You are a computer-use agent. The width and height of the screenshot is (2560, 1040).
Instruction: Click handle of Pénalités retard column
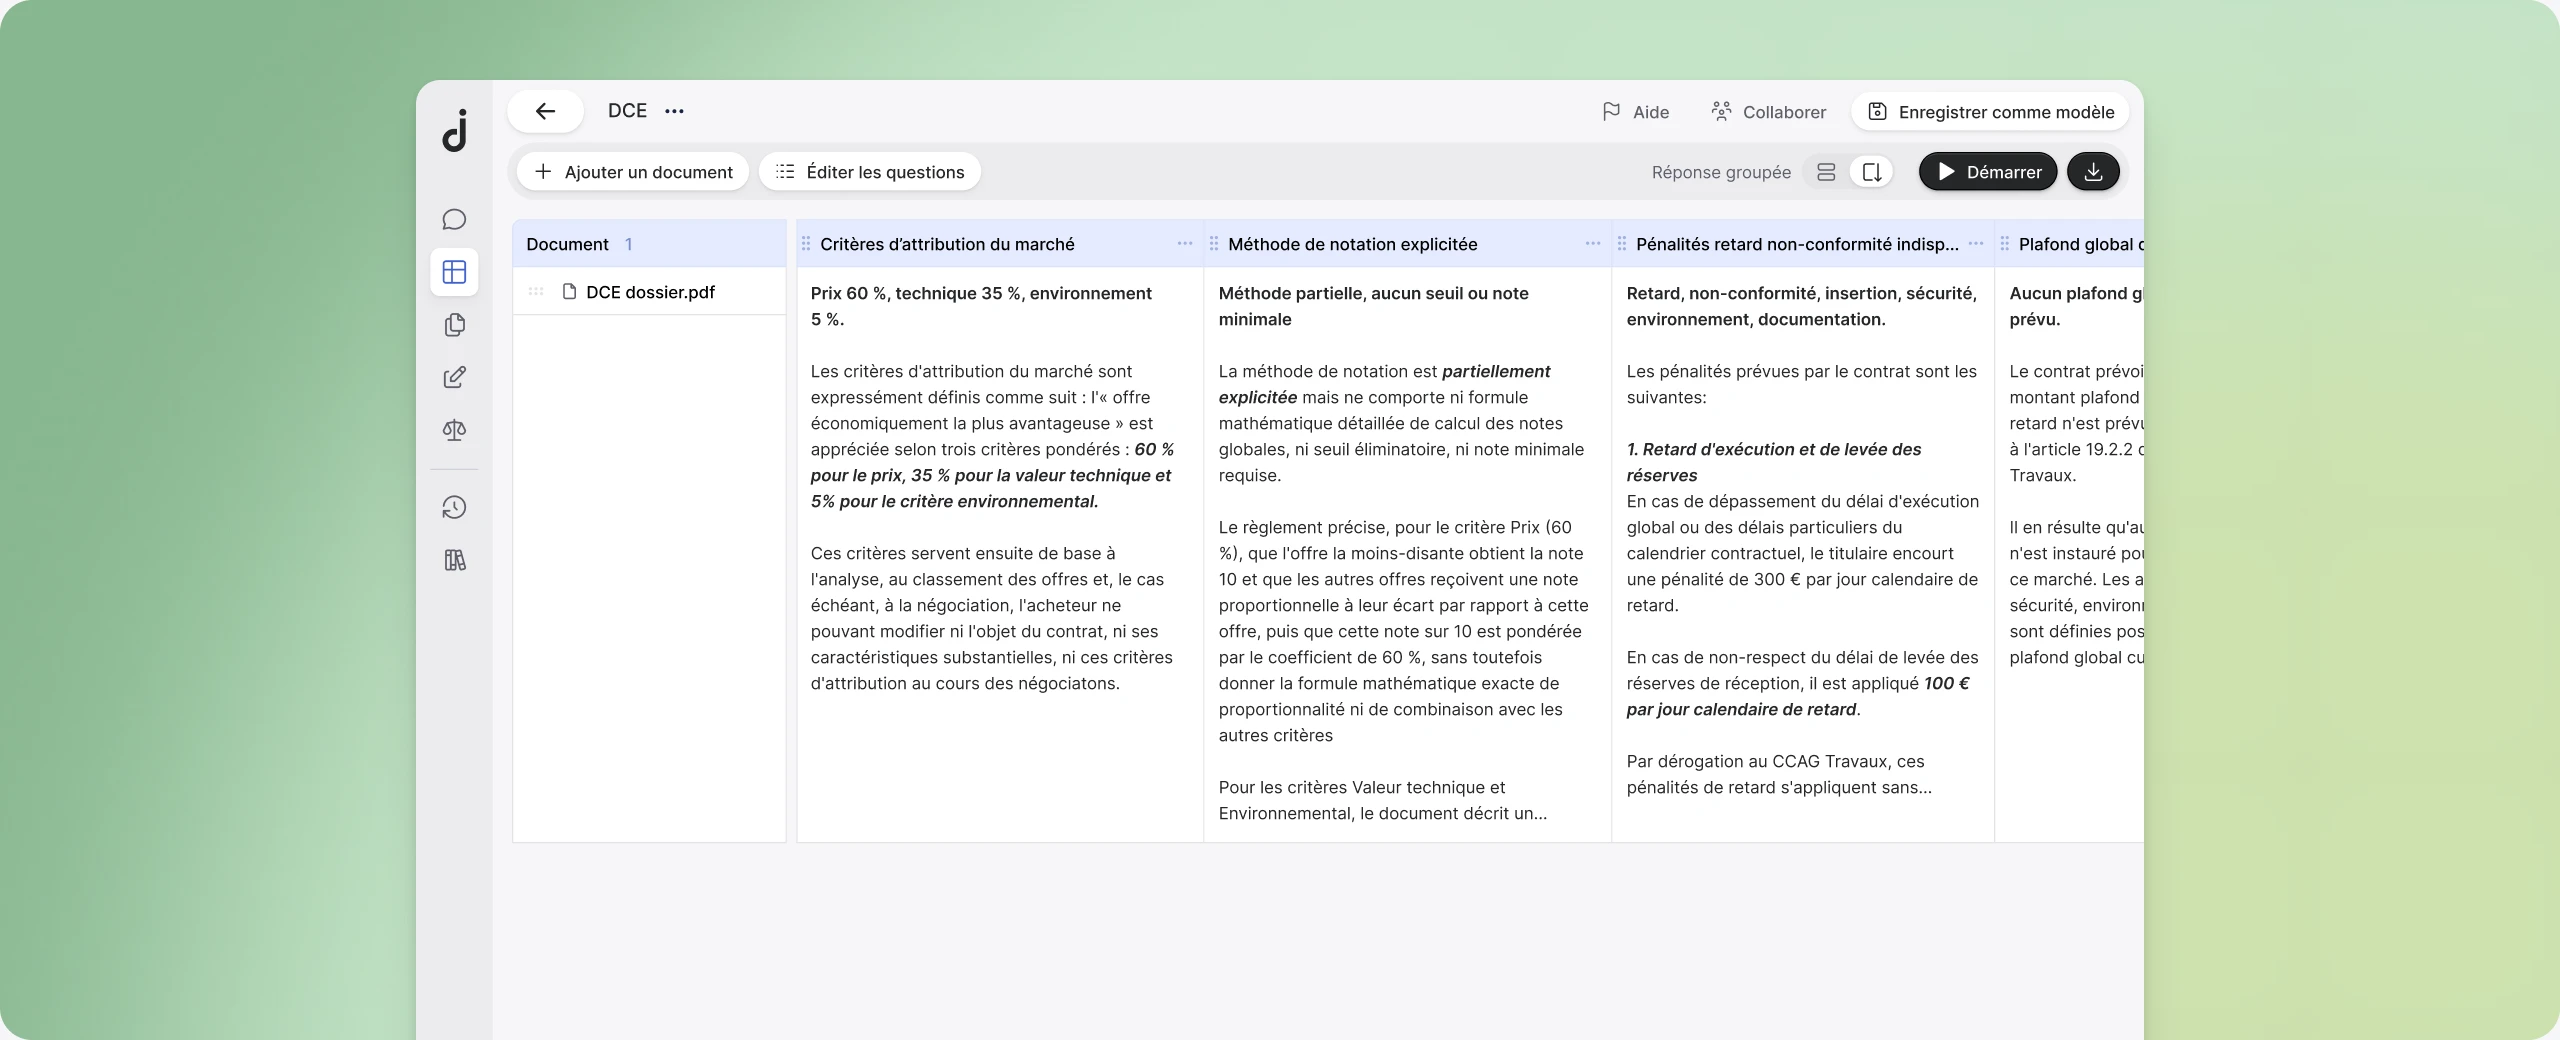[1622, 244]
